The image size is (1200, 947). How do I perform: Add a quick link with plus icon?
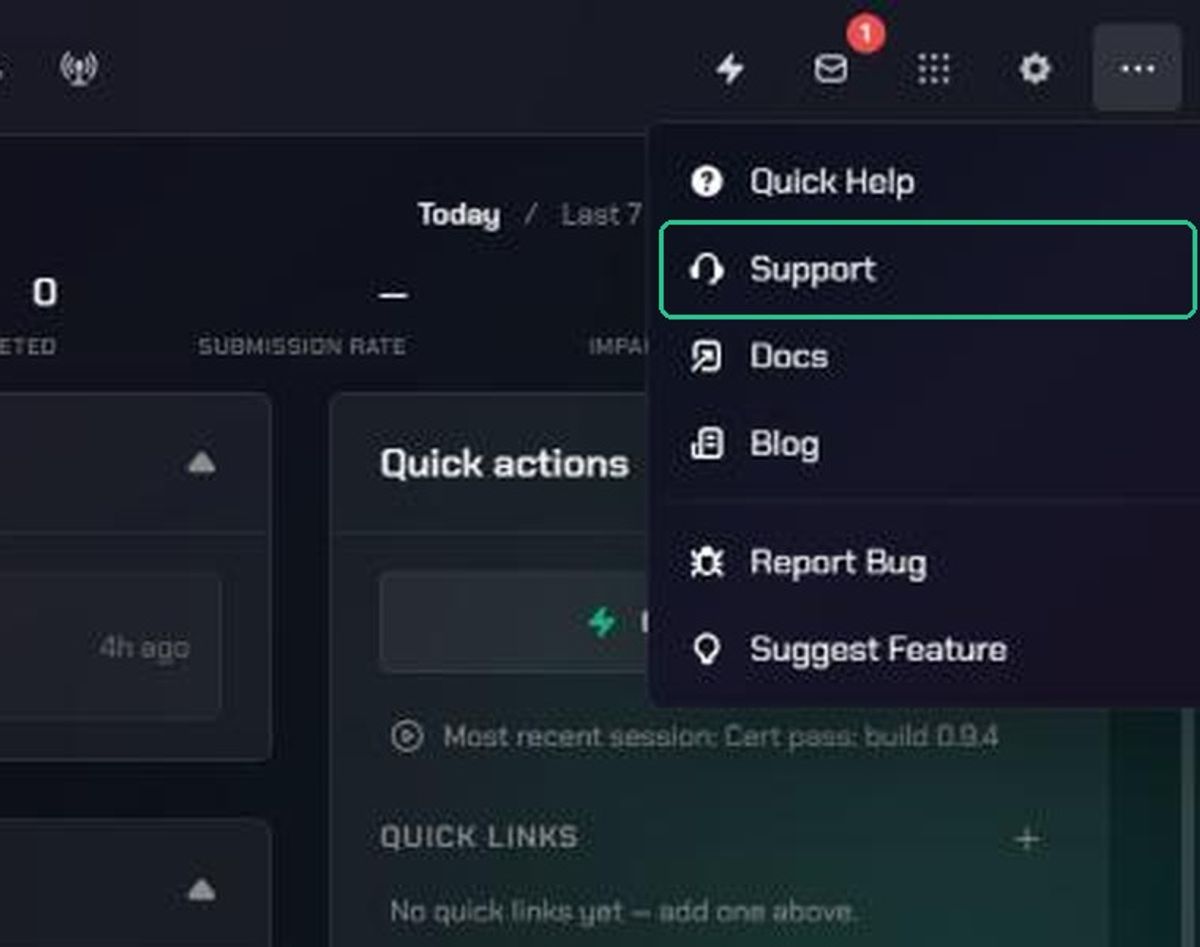tap(1027, 838)
